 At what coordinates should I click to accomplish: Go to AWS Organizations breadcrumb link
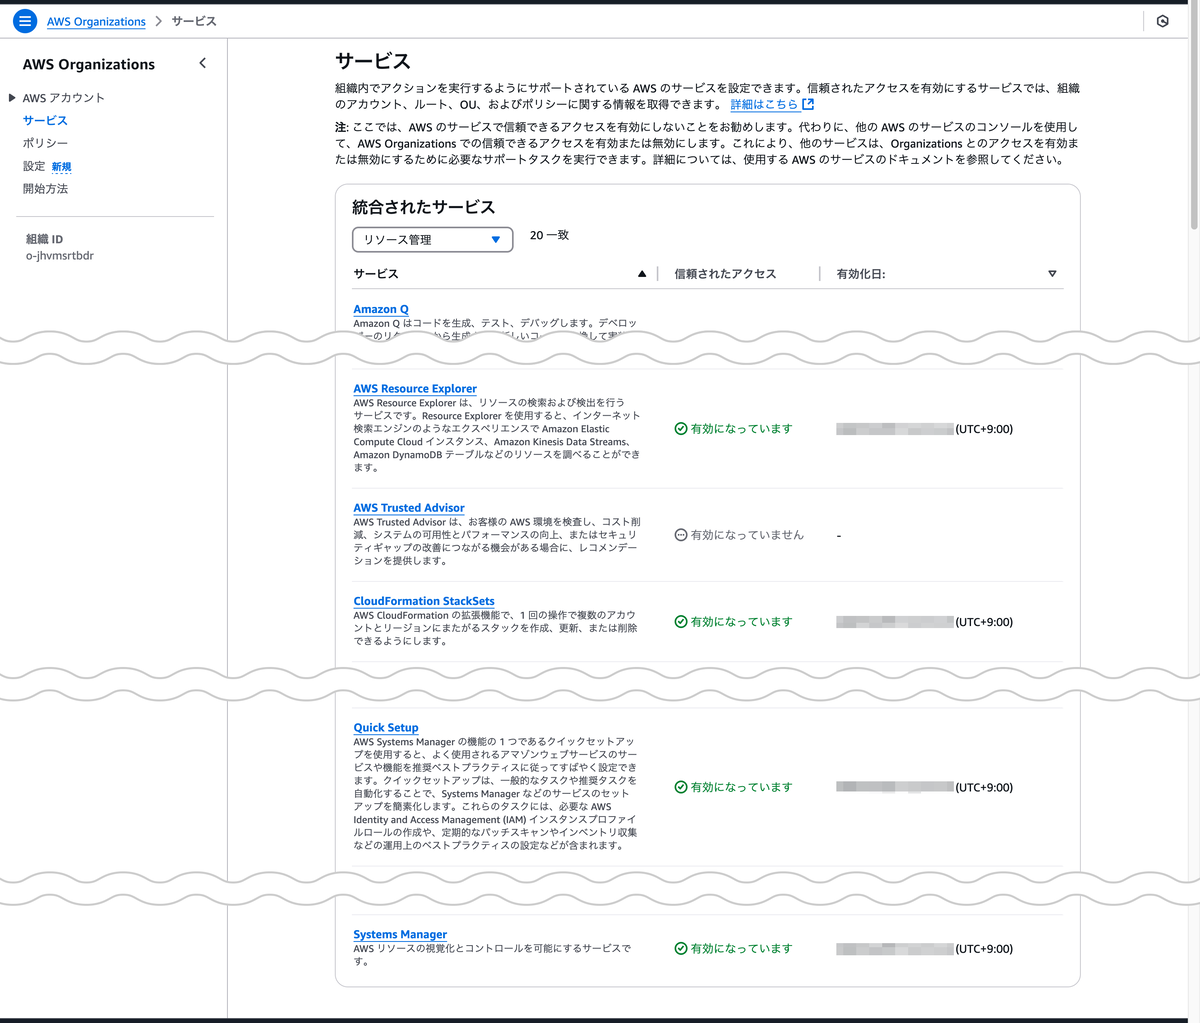click(96, 21)
